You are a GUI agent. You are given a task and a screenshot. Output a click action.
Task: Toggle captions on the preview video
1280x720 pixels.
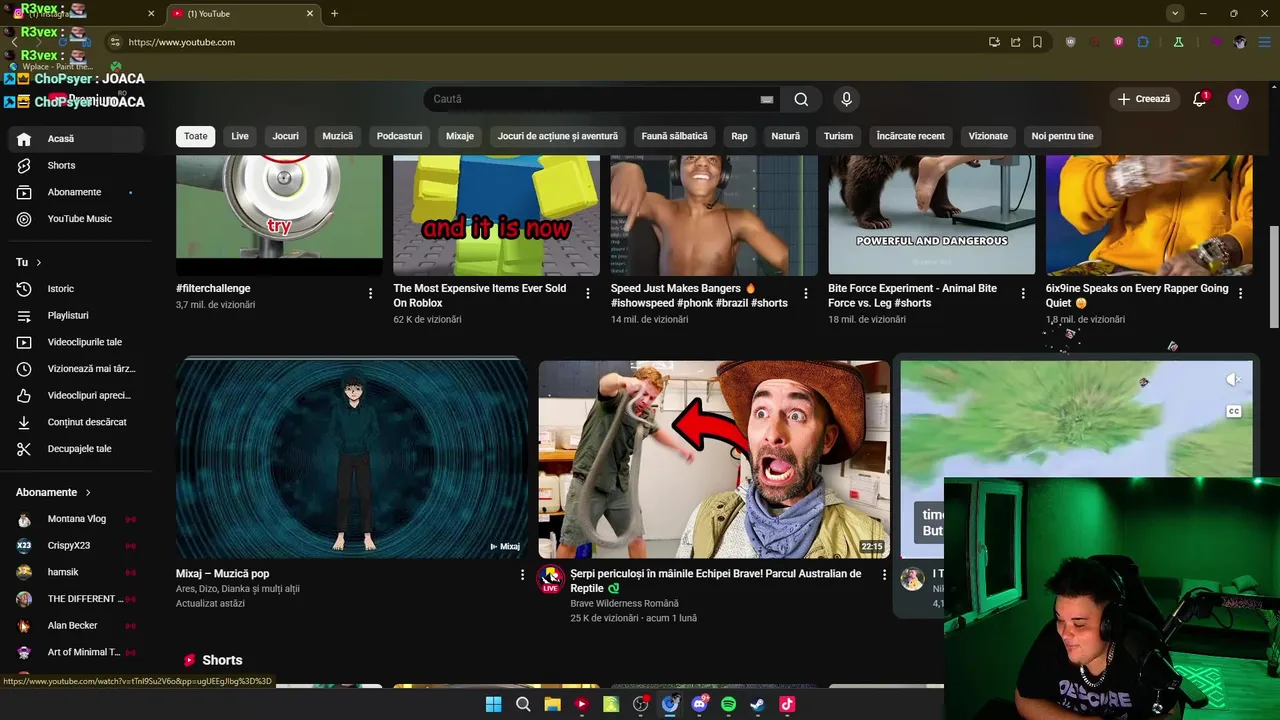click(x=1234, y=411)
